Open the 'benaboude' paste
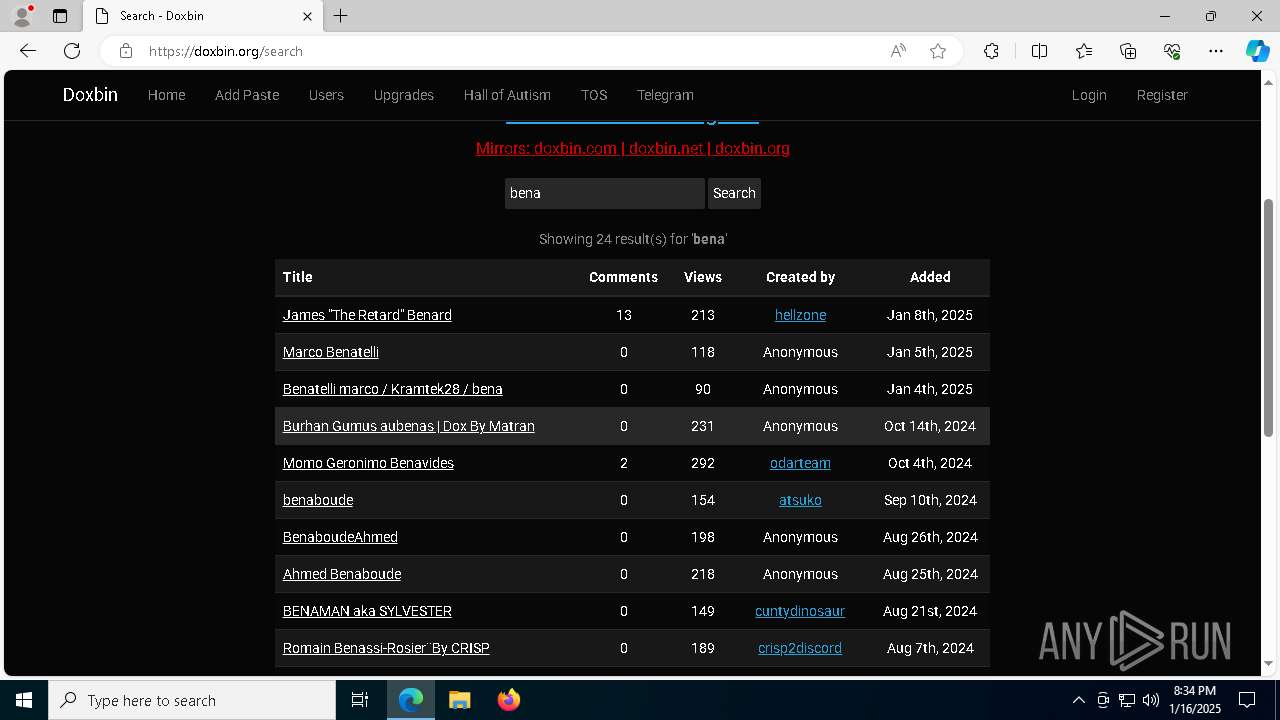 click(x=318, y=500)
